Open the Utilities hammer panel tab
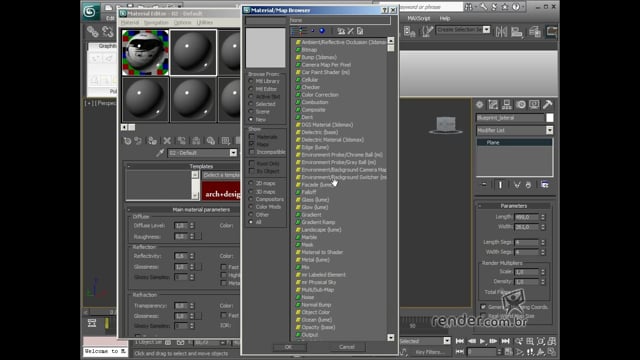This screenshot has width=640, height=360. click(x=548, y=105)
